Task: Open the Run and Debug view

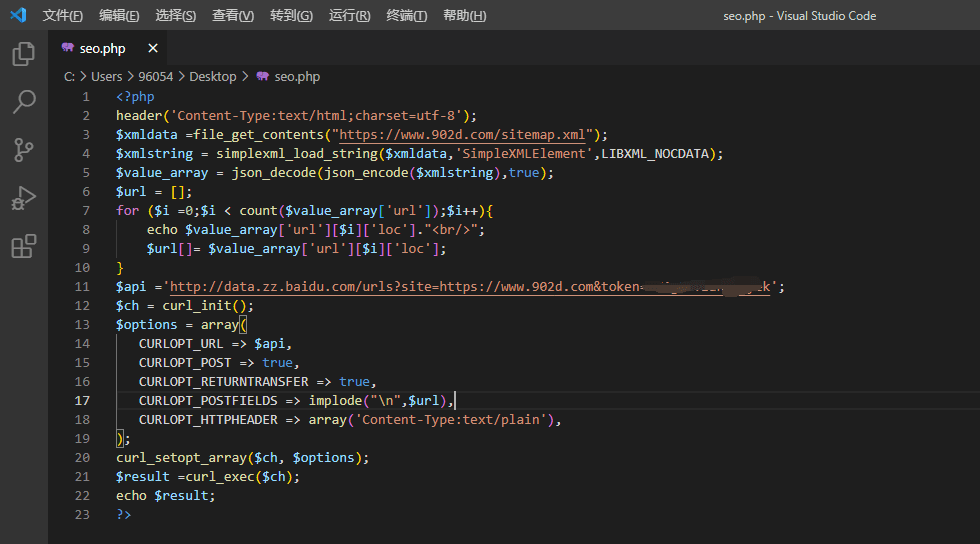Action: click(x=23, y=198)
